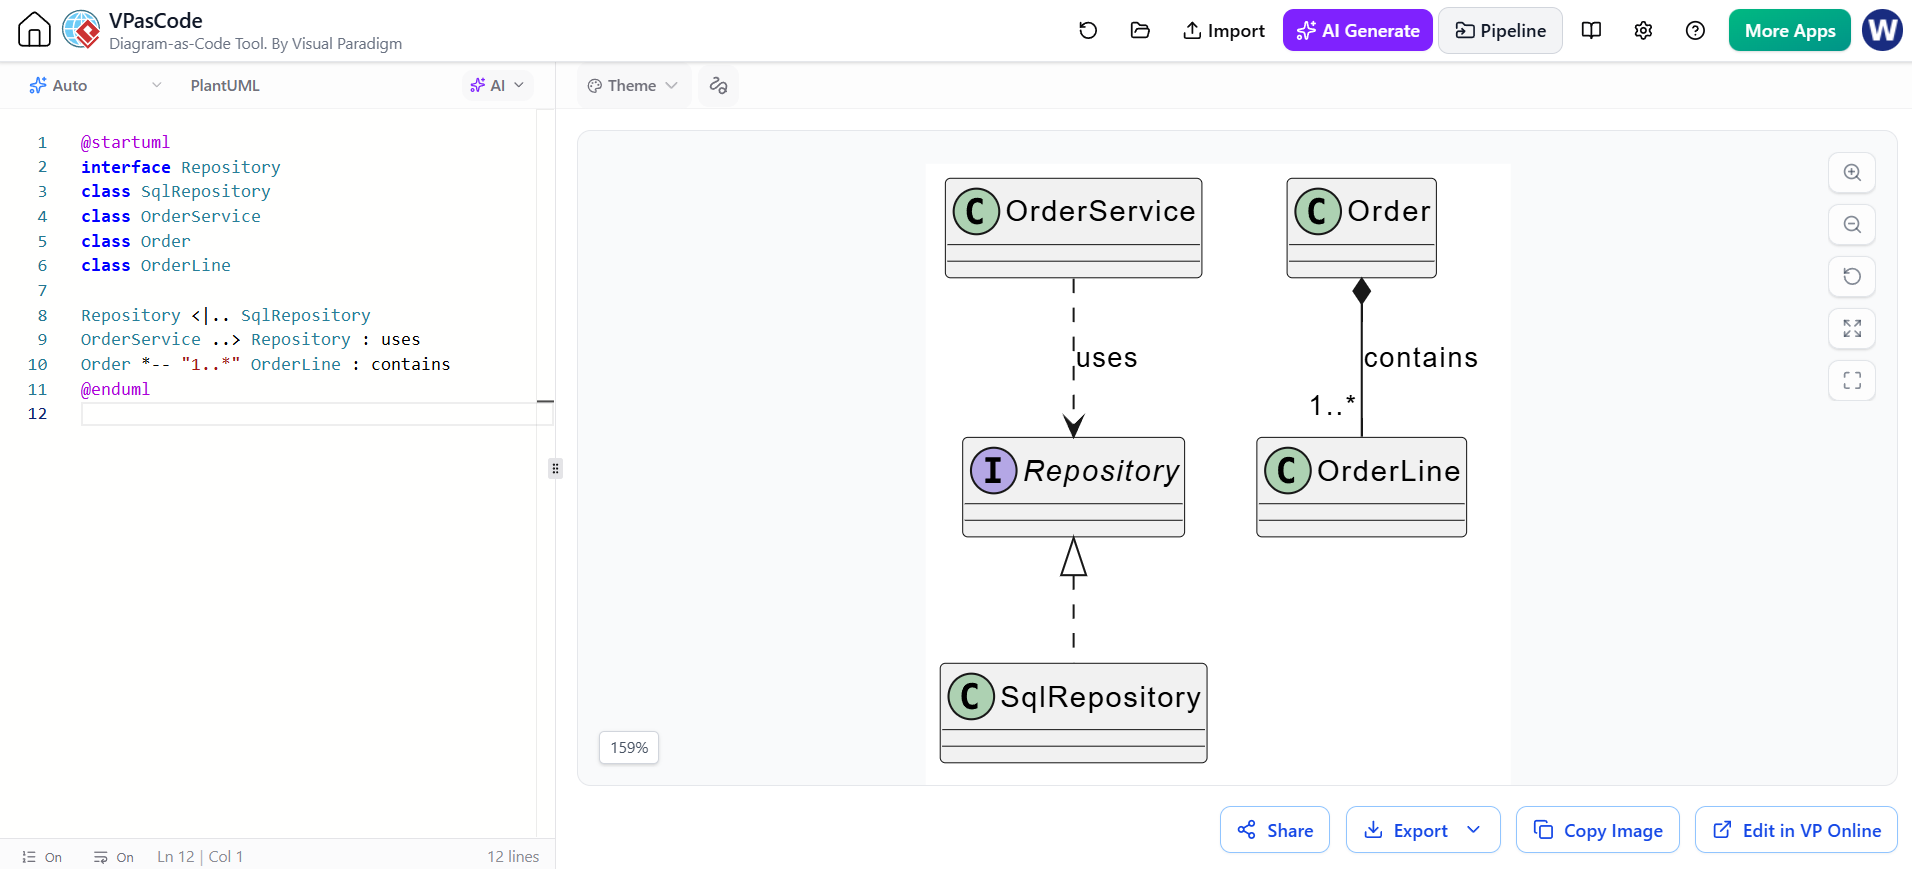
Task: Open the Theme dropdown
Action: pos(633,86)
